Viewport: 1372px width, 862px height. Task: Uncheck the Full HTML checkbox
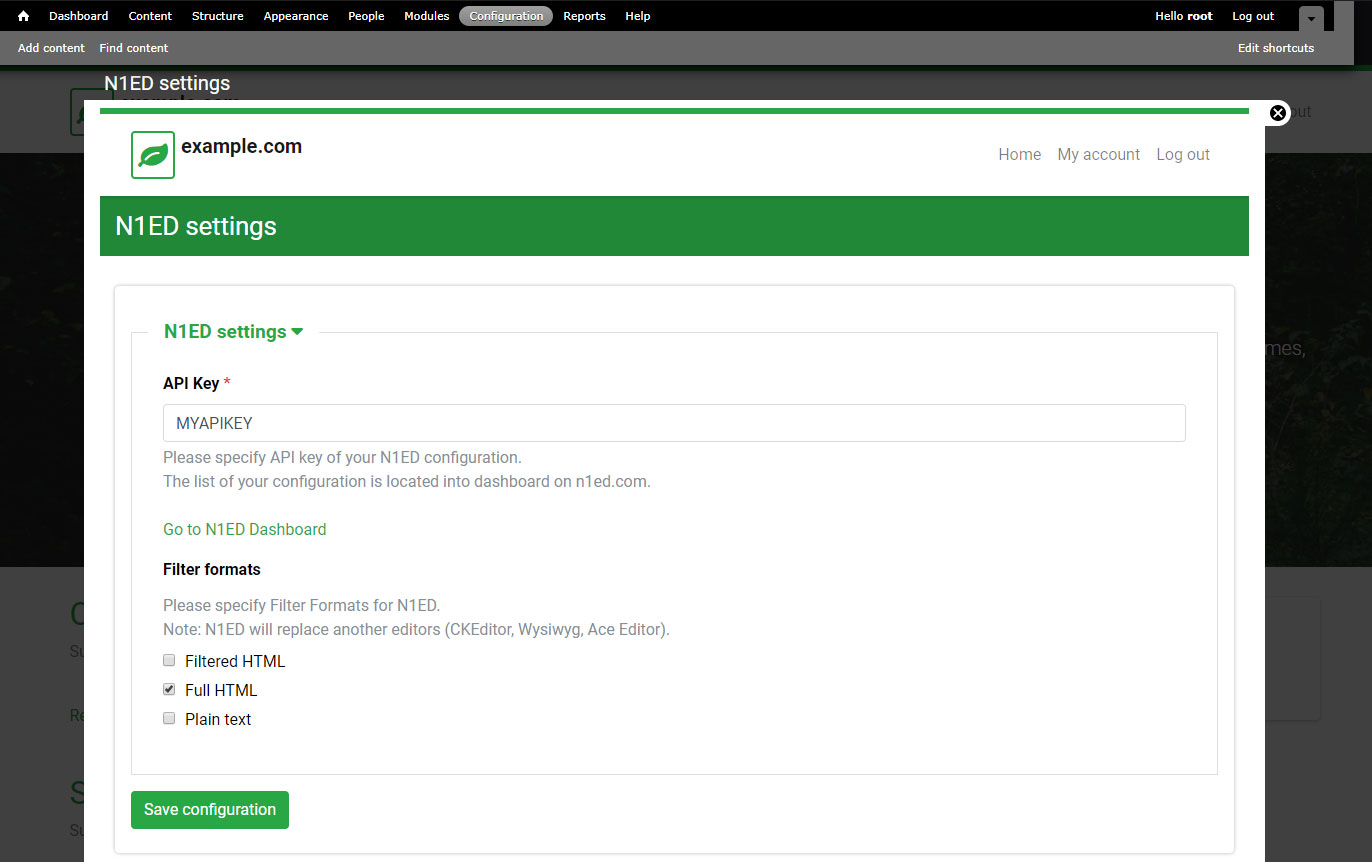coord(169,689)
